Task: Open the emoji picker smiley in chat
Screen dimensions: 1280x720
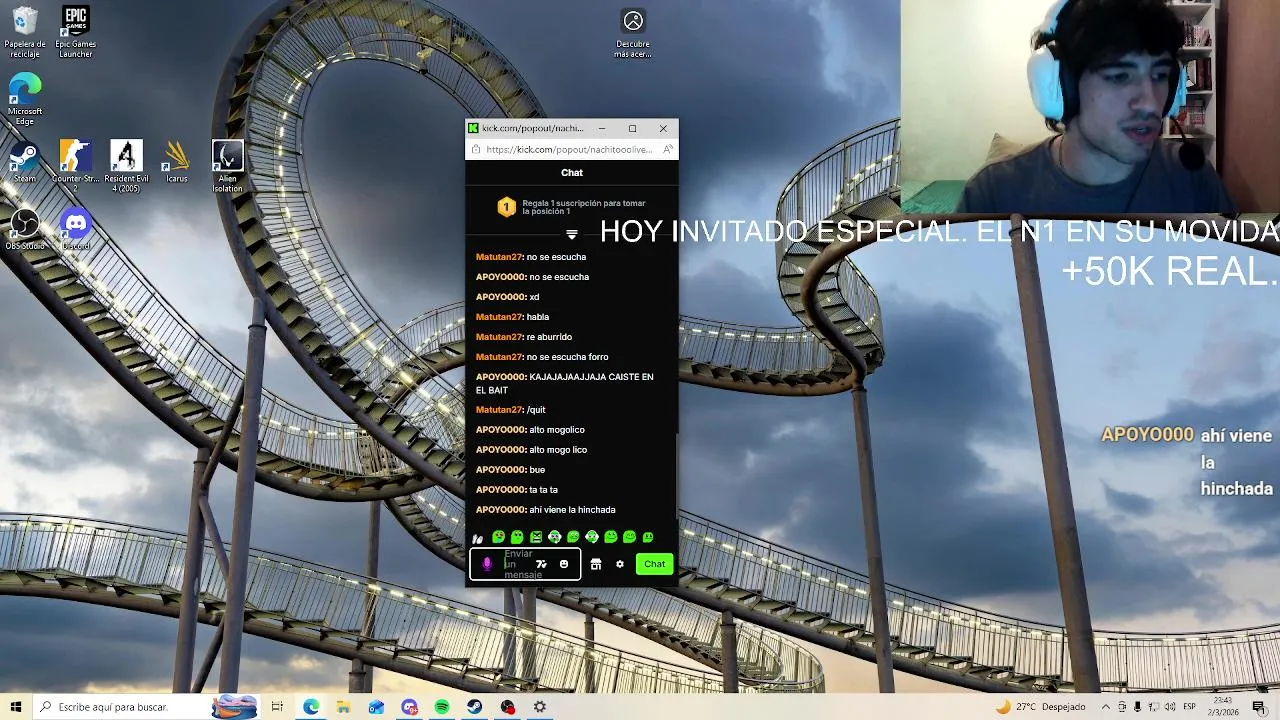Action: 564,564
